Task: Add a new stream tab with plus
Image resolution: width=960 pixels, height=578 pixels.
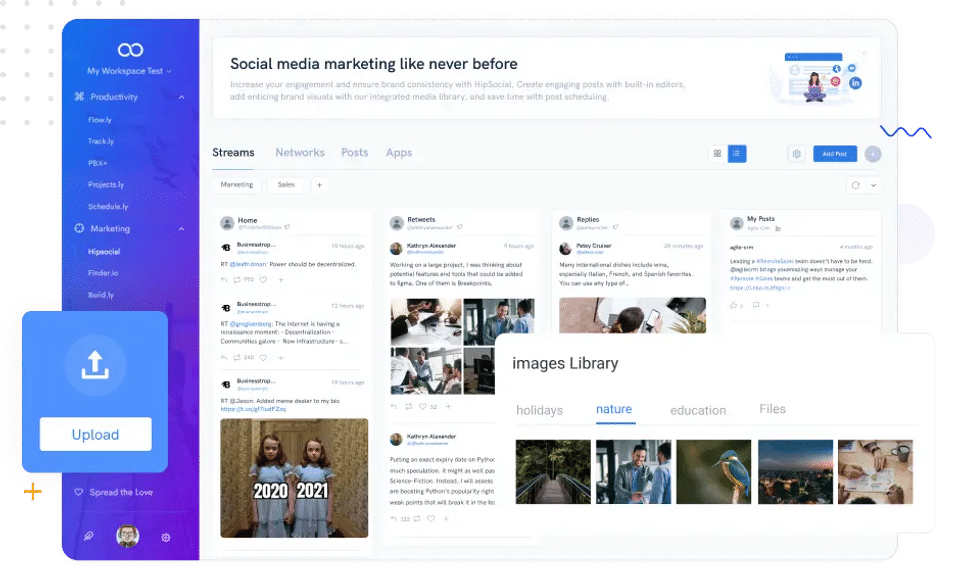Action: click(x=319, y=185)
